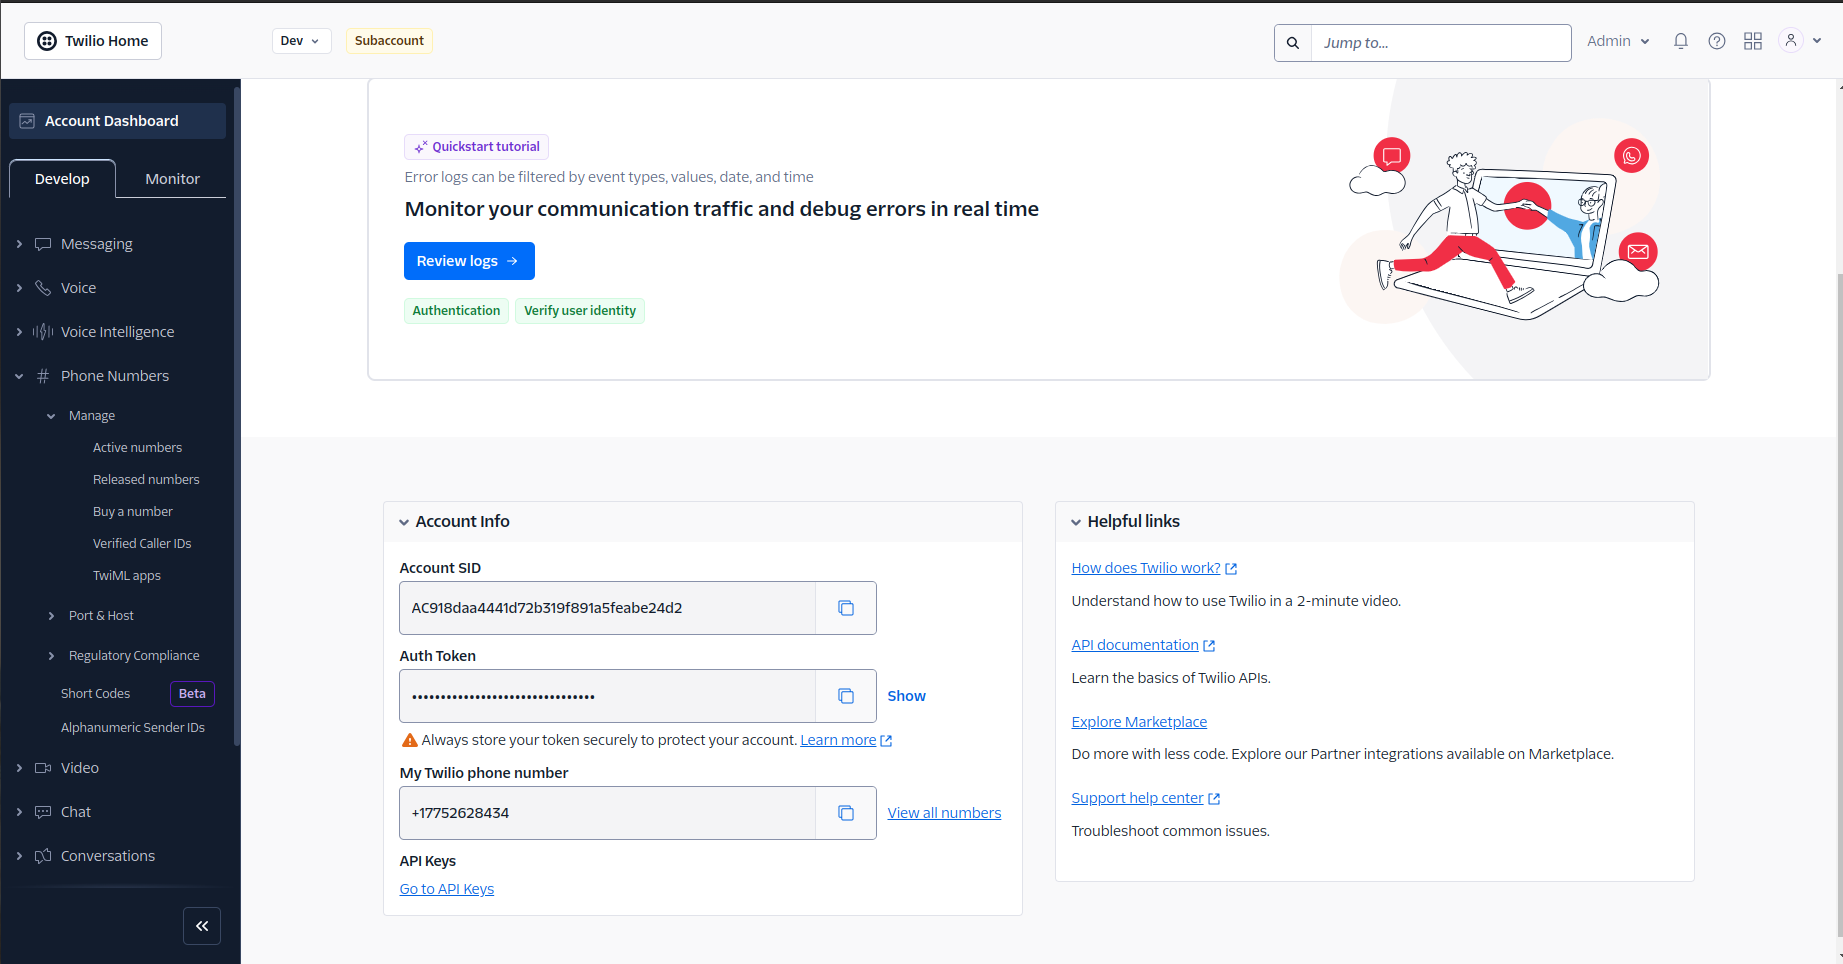
Task: Click the Phone Numbers hash icon
Action: coord(43,376)
